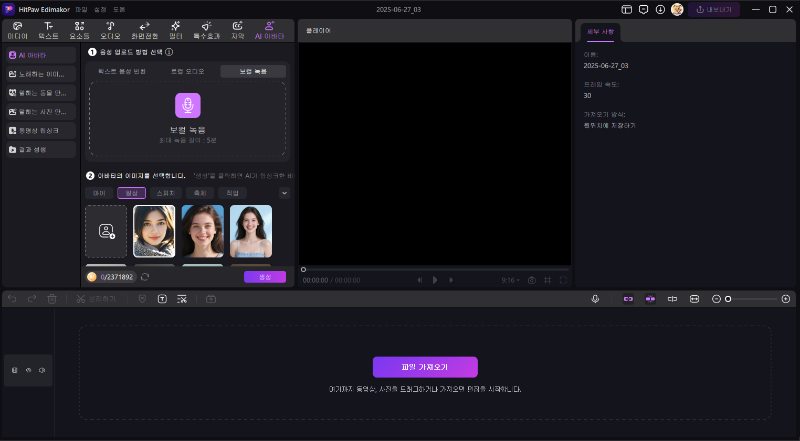Viewport: 800px width, 441px height.
Task: Click the player progress bar handle
Action: coord(304,270)
